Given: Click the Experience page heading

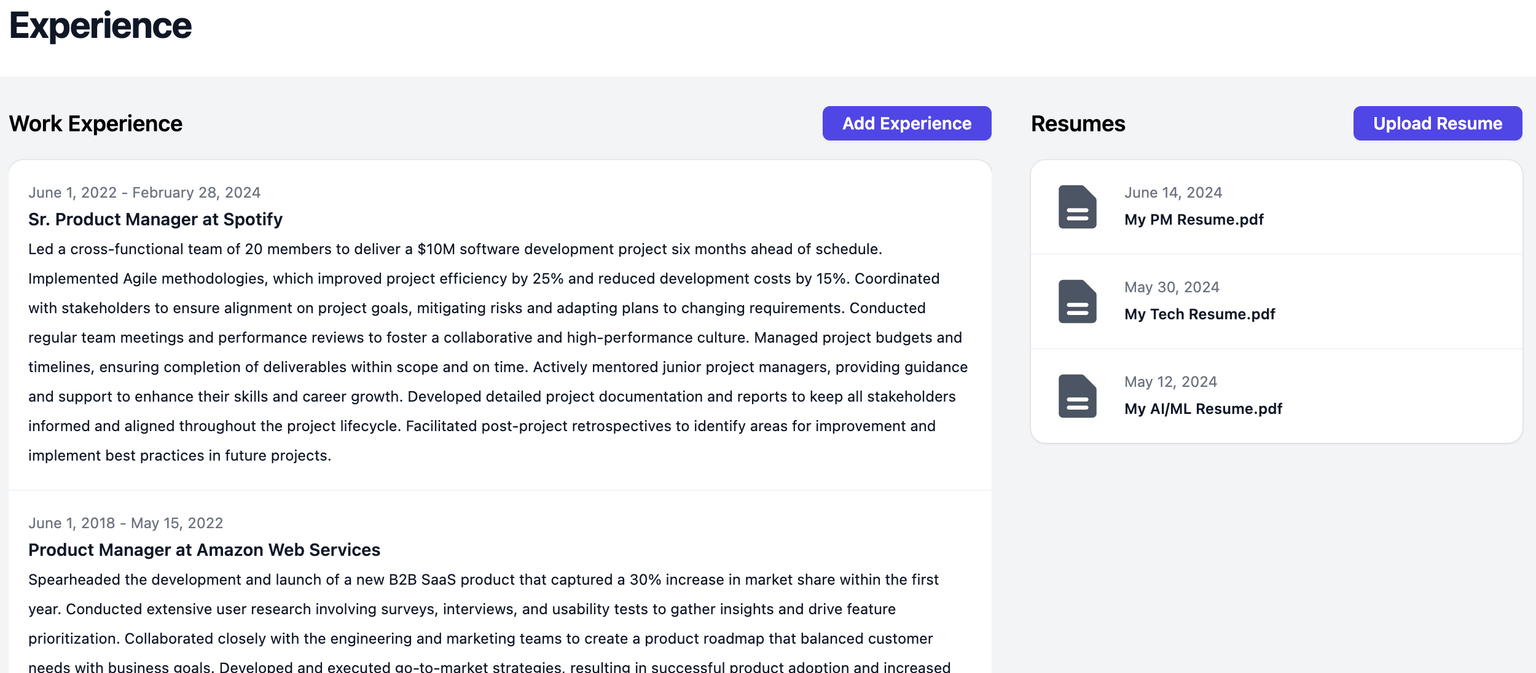Looking at the screenshot, I should point(100,25).
